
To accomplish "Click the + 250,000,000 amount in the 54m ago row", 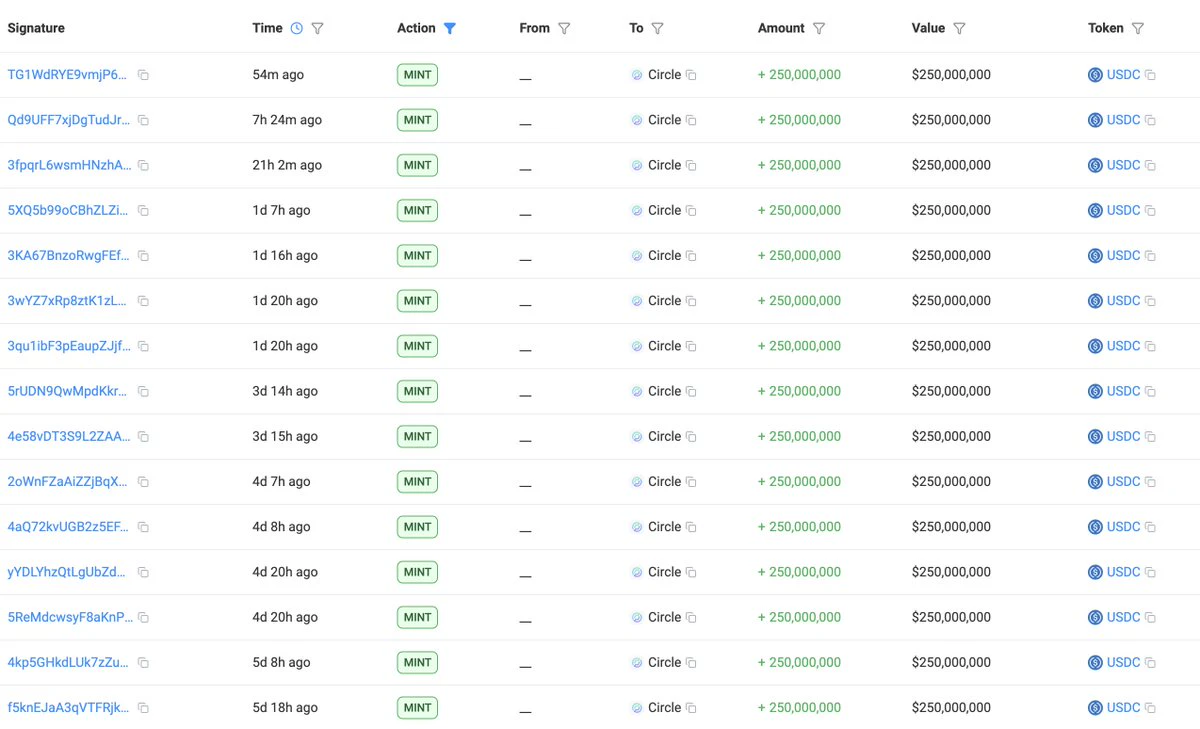I will (799, 75).
